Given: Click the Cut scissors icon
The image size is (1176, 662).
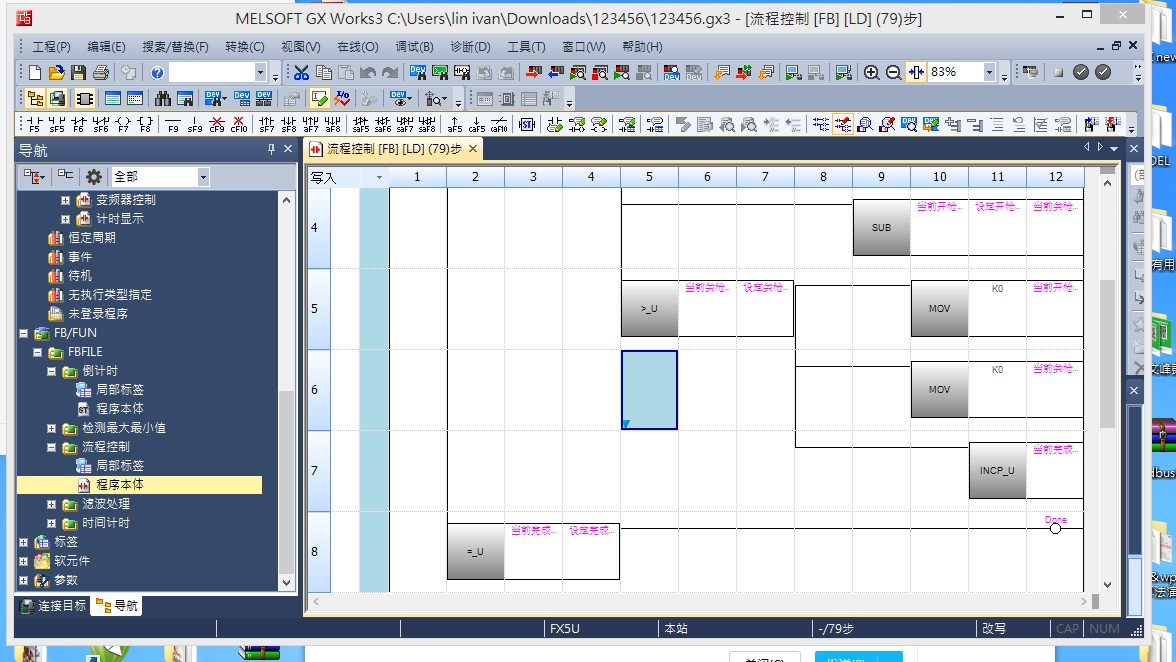Looking at the screenshot, I should tap(301, 72).
